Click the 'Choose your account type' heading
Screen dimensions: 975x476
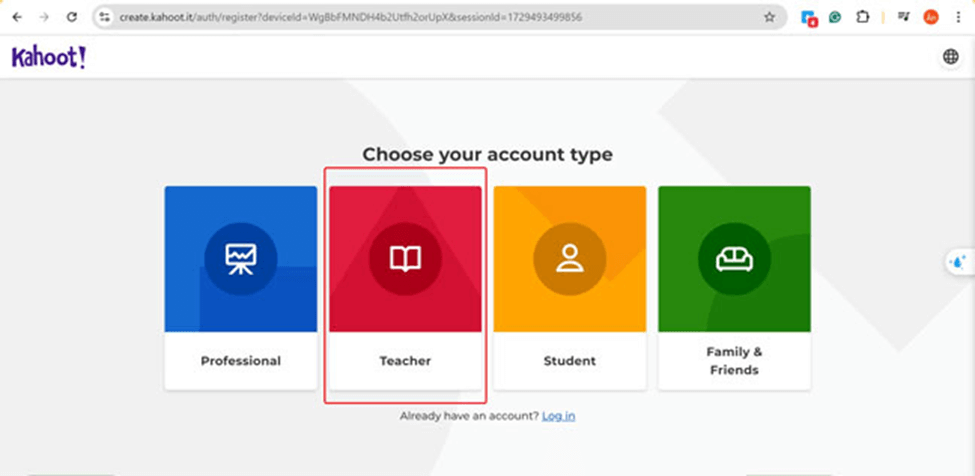tap(488, 154)
